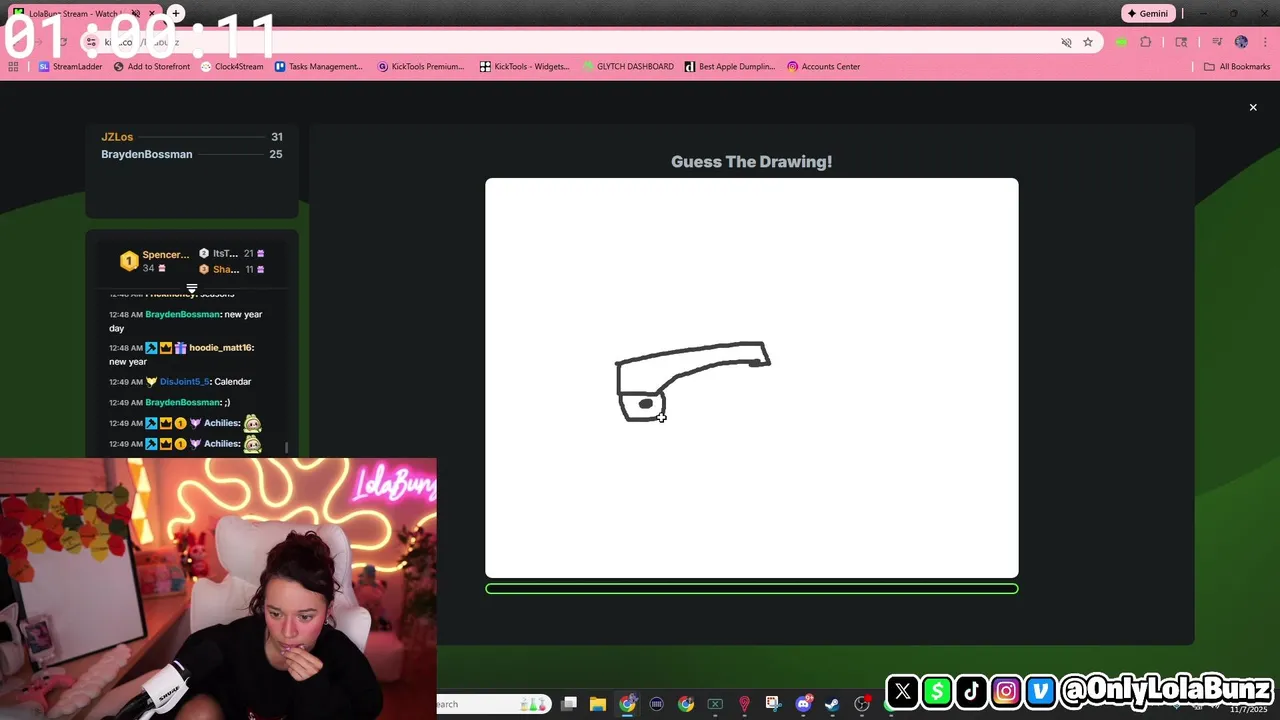
Task: Click the taskbar date 11/7/2025
Action: click(x=1248, y=709)
